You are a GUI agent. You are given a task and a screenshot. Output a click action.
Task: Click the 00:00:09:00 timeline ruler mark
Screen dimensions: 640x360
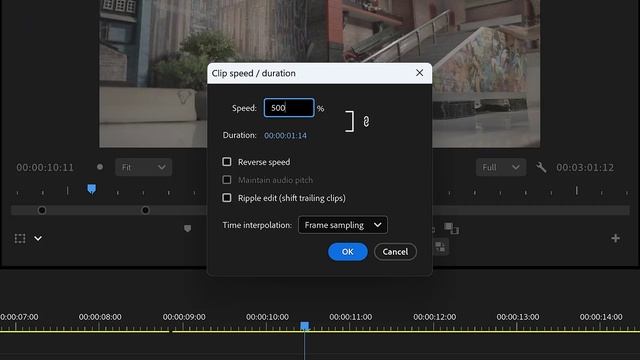click(184, 317)
